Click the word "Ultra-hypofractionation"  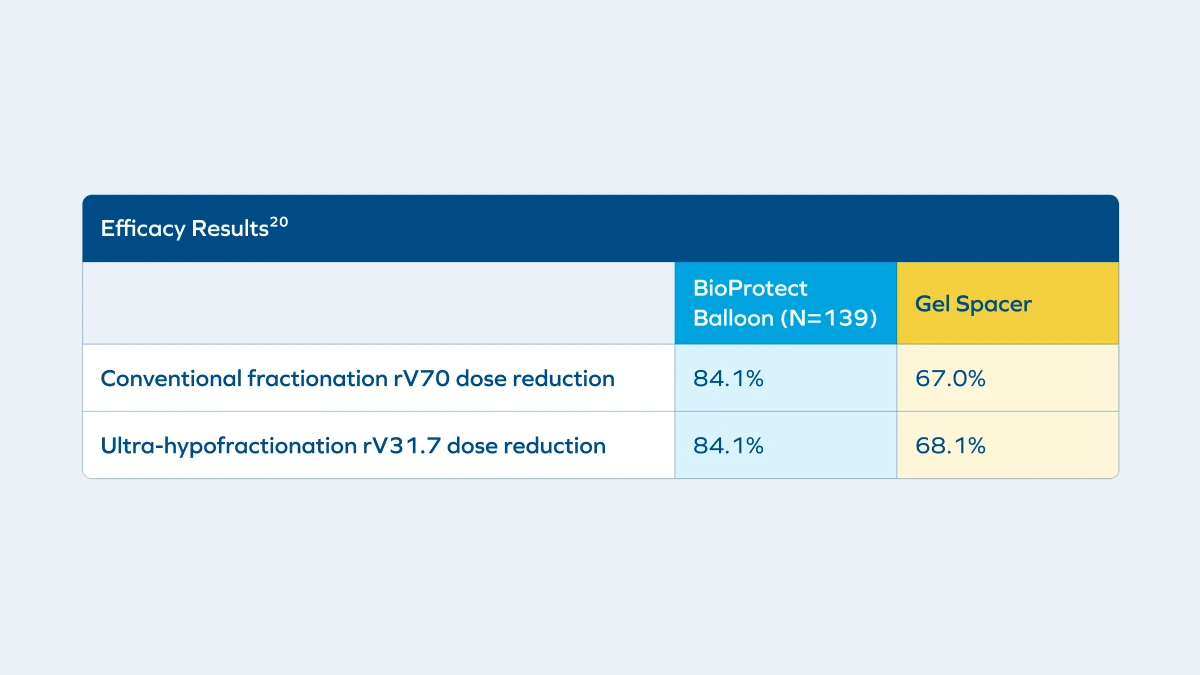pos(227,445)
